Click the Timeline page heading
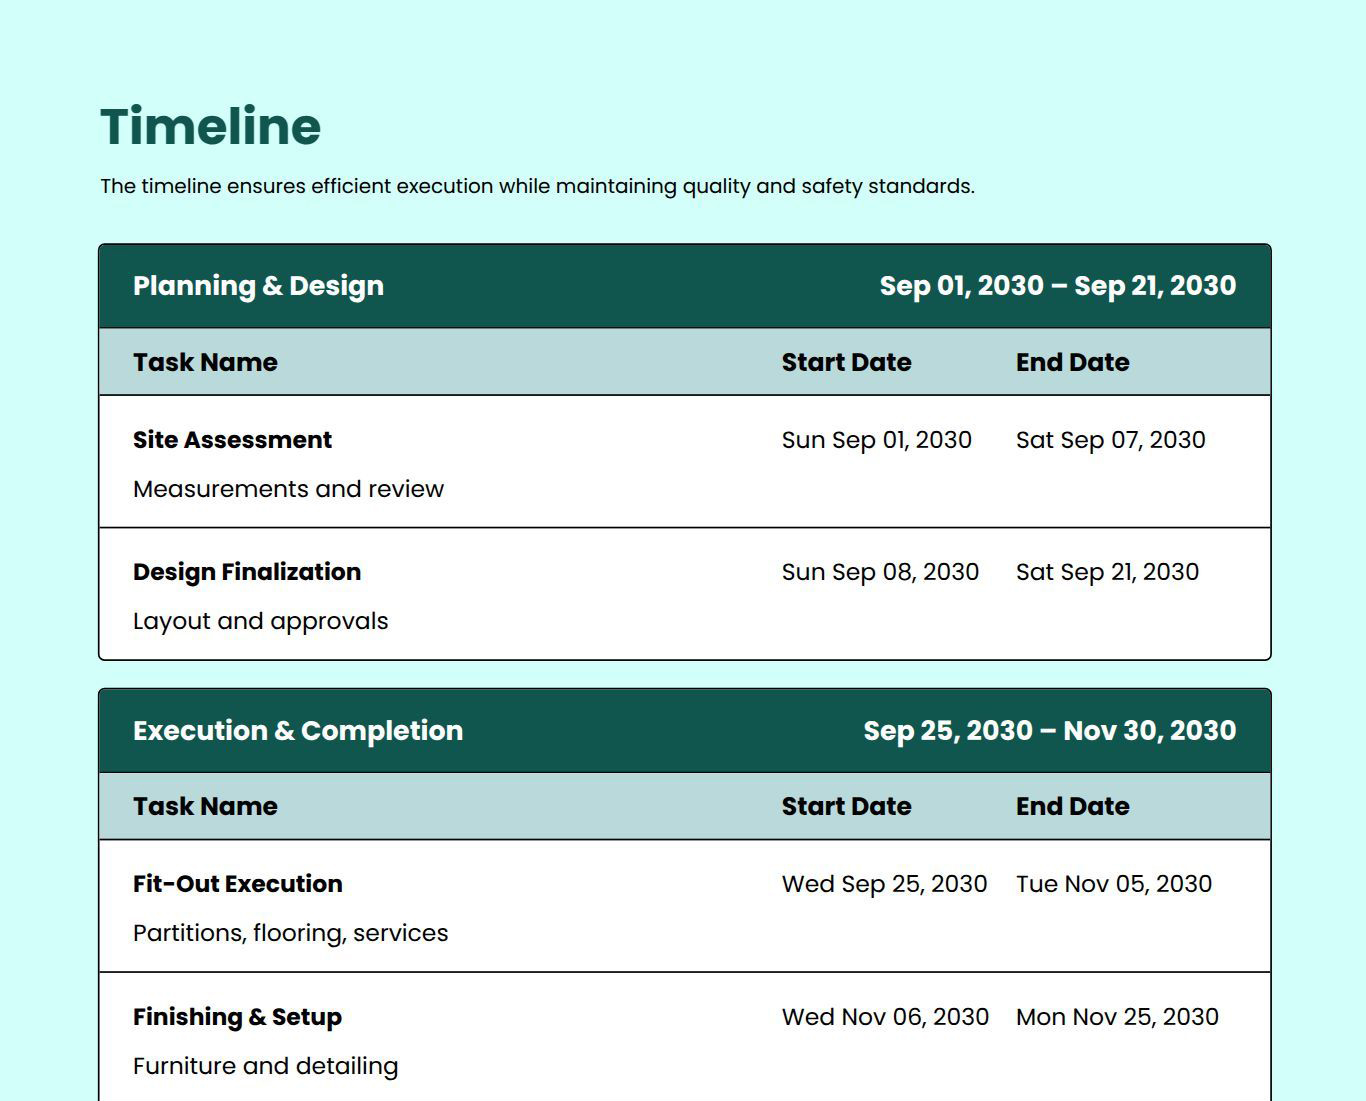1366x1101 pixels. [x=210, y=127]
